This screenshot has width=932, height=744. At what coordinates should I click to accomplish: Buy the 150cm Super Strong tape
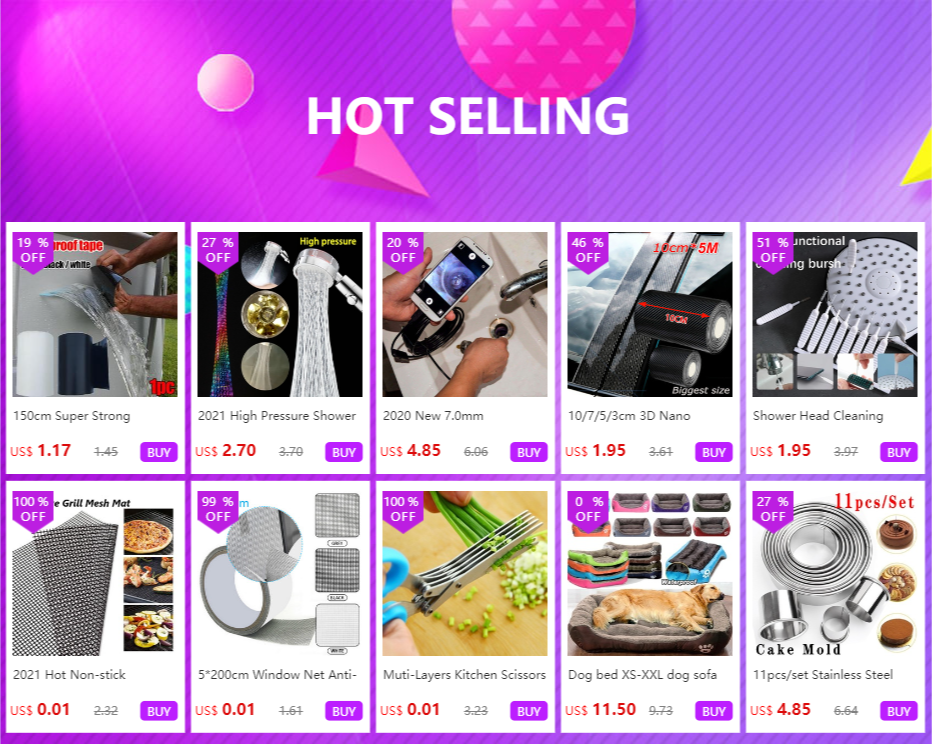click(159, 452)
